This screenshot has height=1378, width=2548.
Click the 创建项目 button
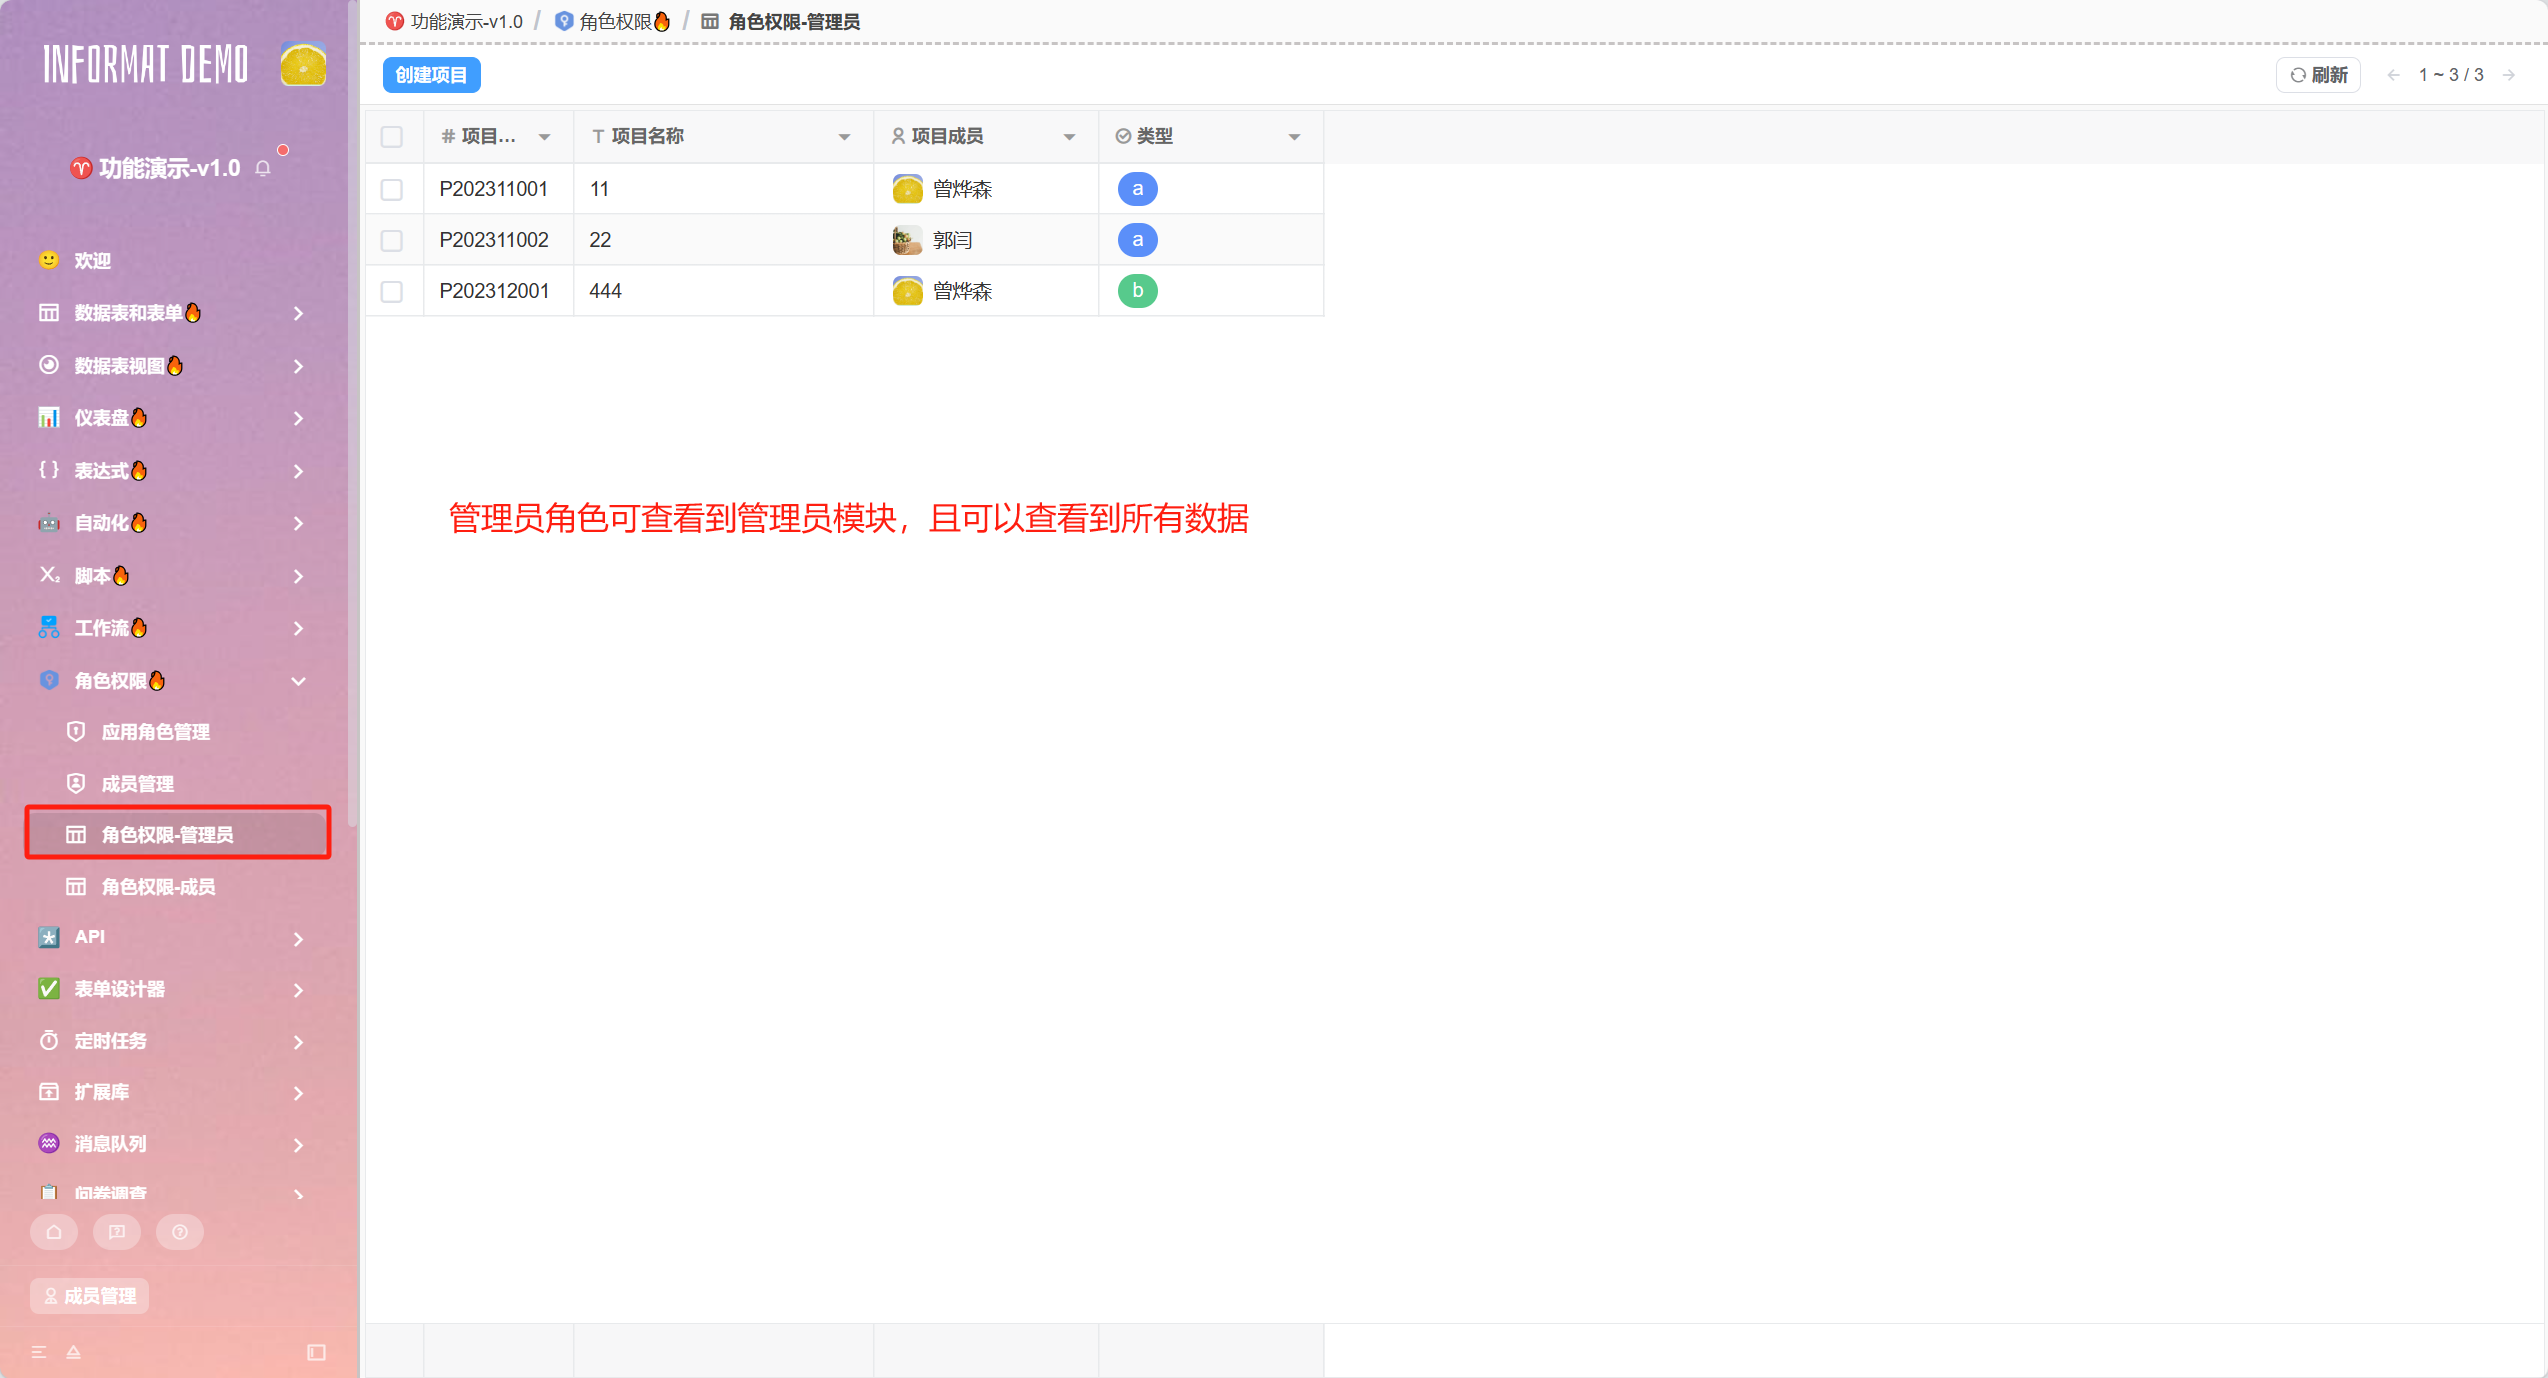[431, 75]
